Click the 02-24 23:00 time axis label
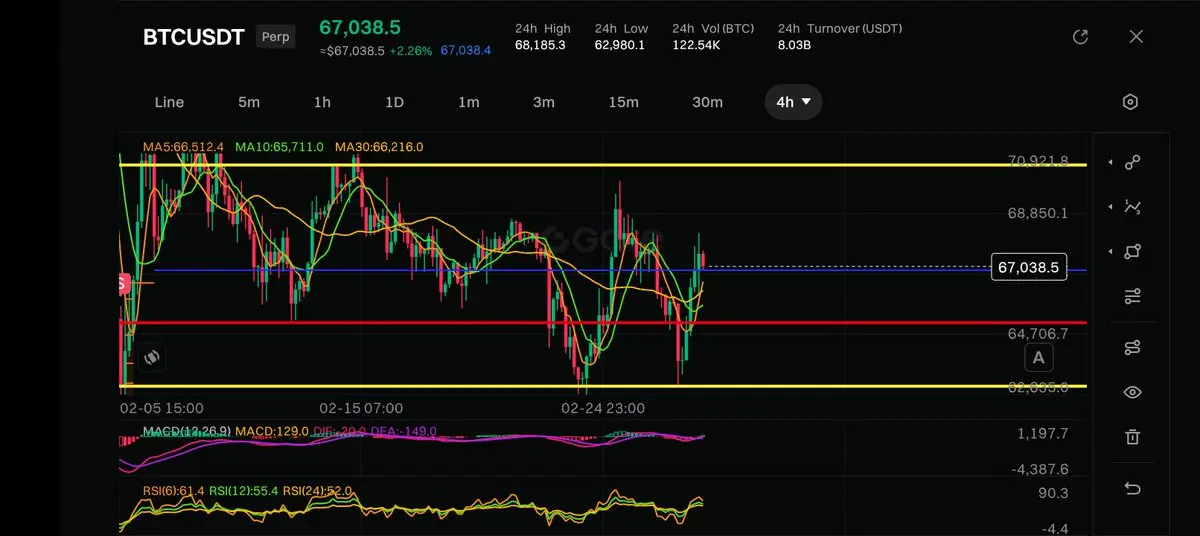1200x536 pixels. 603,408
